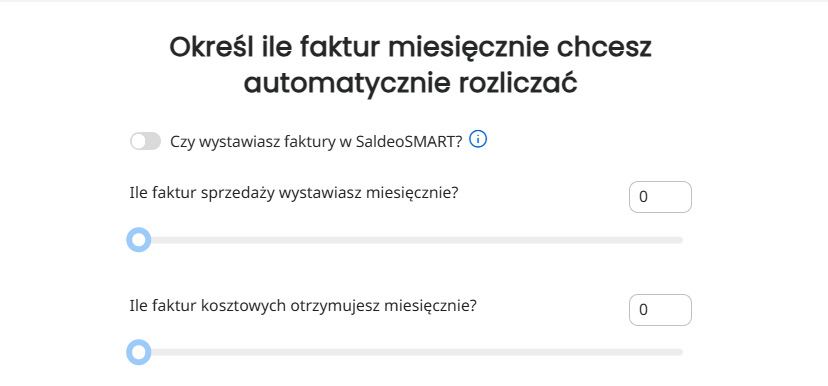Grab the cost invoices slider handle
This screenshot has width=828, height=386.
tap(139, 352)
